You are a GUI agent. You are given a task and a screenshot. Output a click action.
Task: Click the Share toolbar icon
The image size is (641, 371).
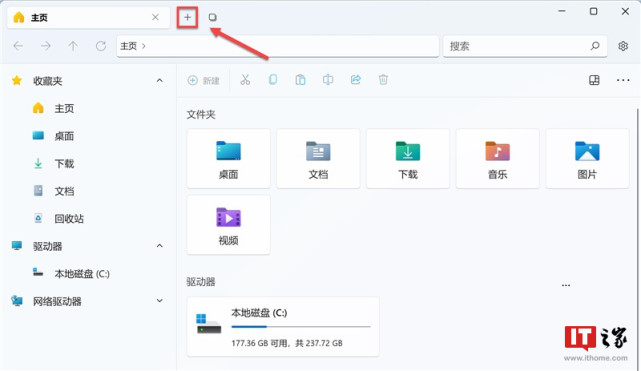coord(356,80)
